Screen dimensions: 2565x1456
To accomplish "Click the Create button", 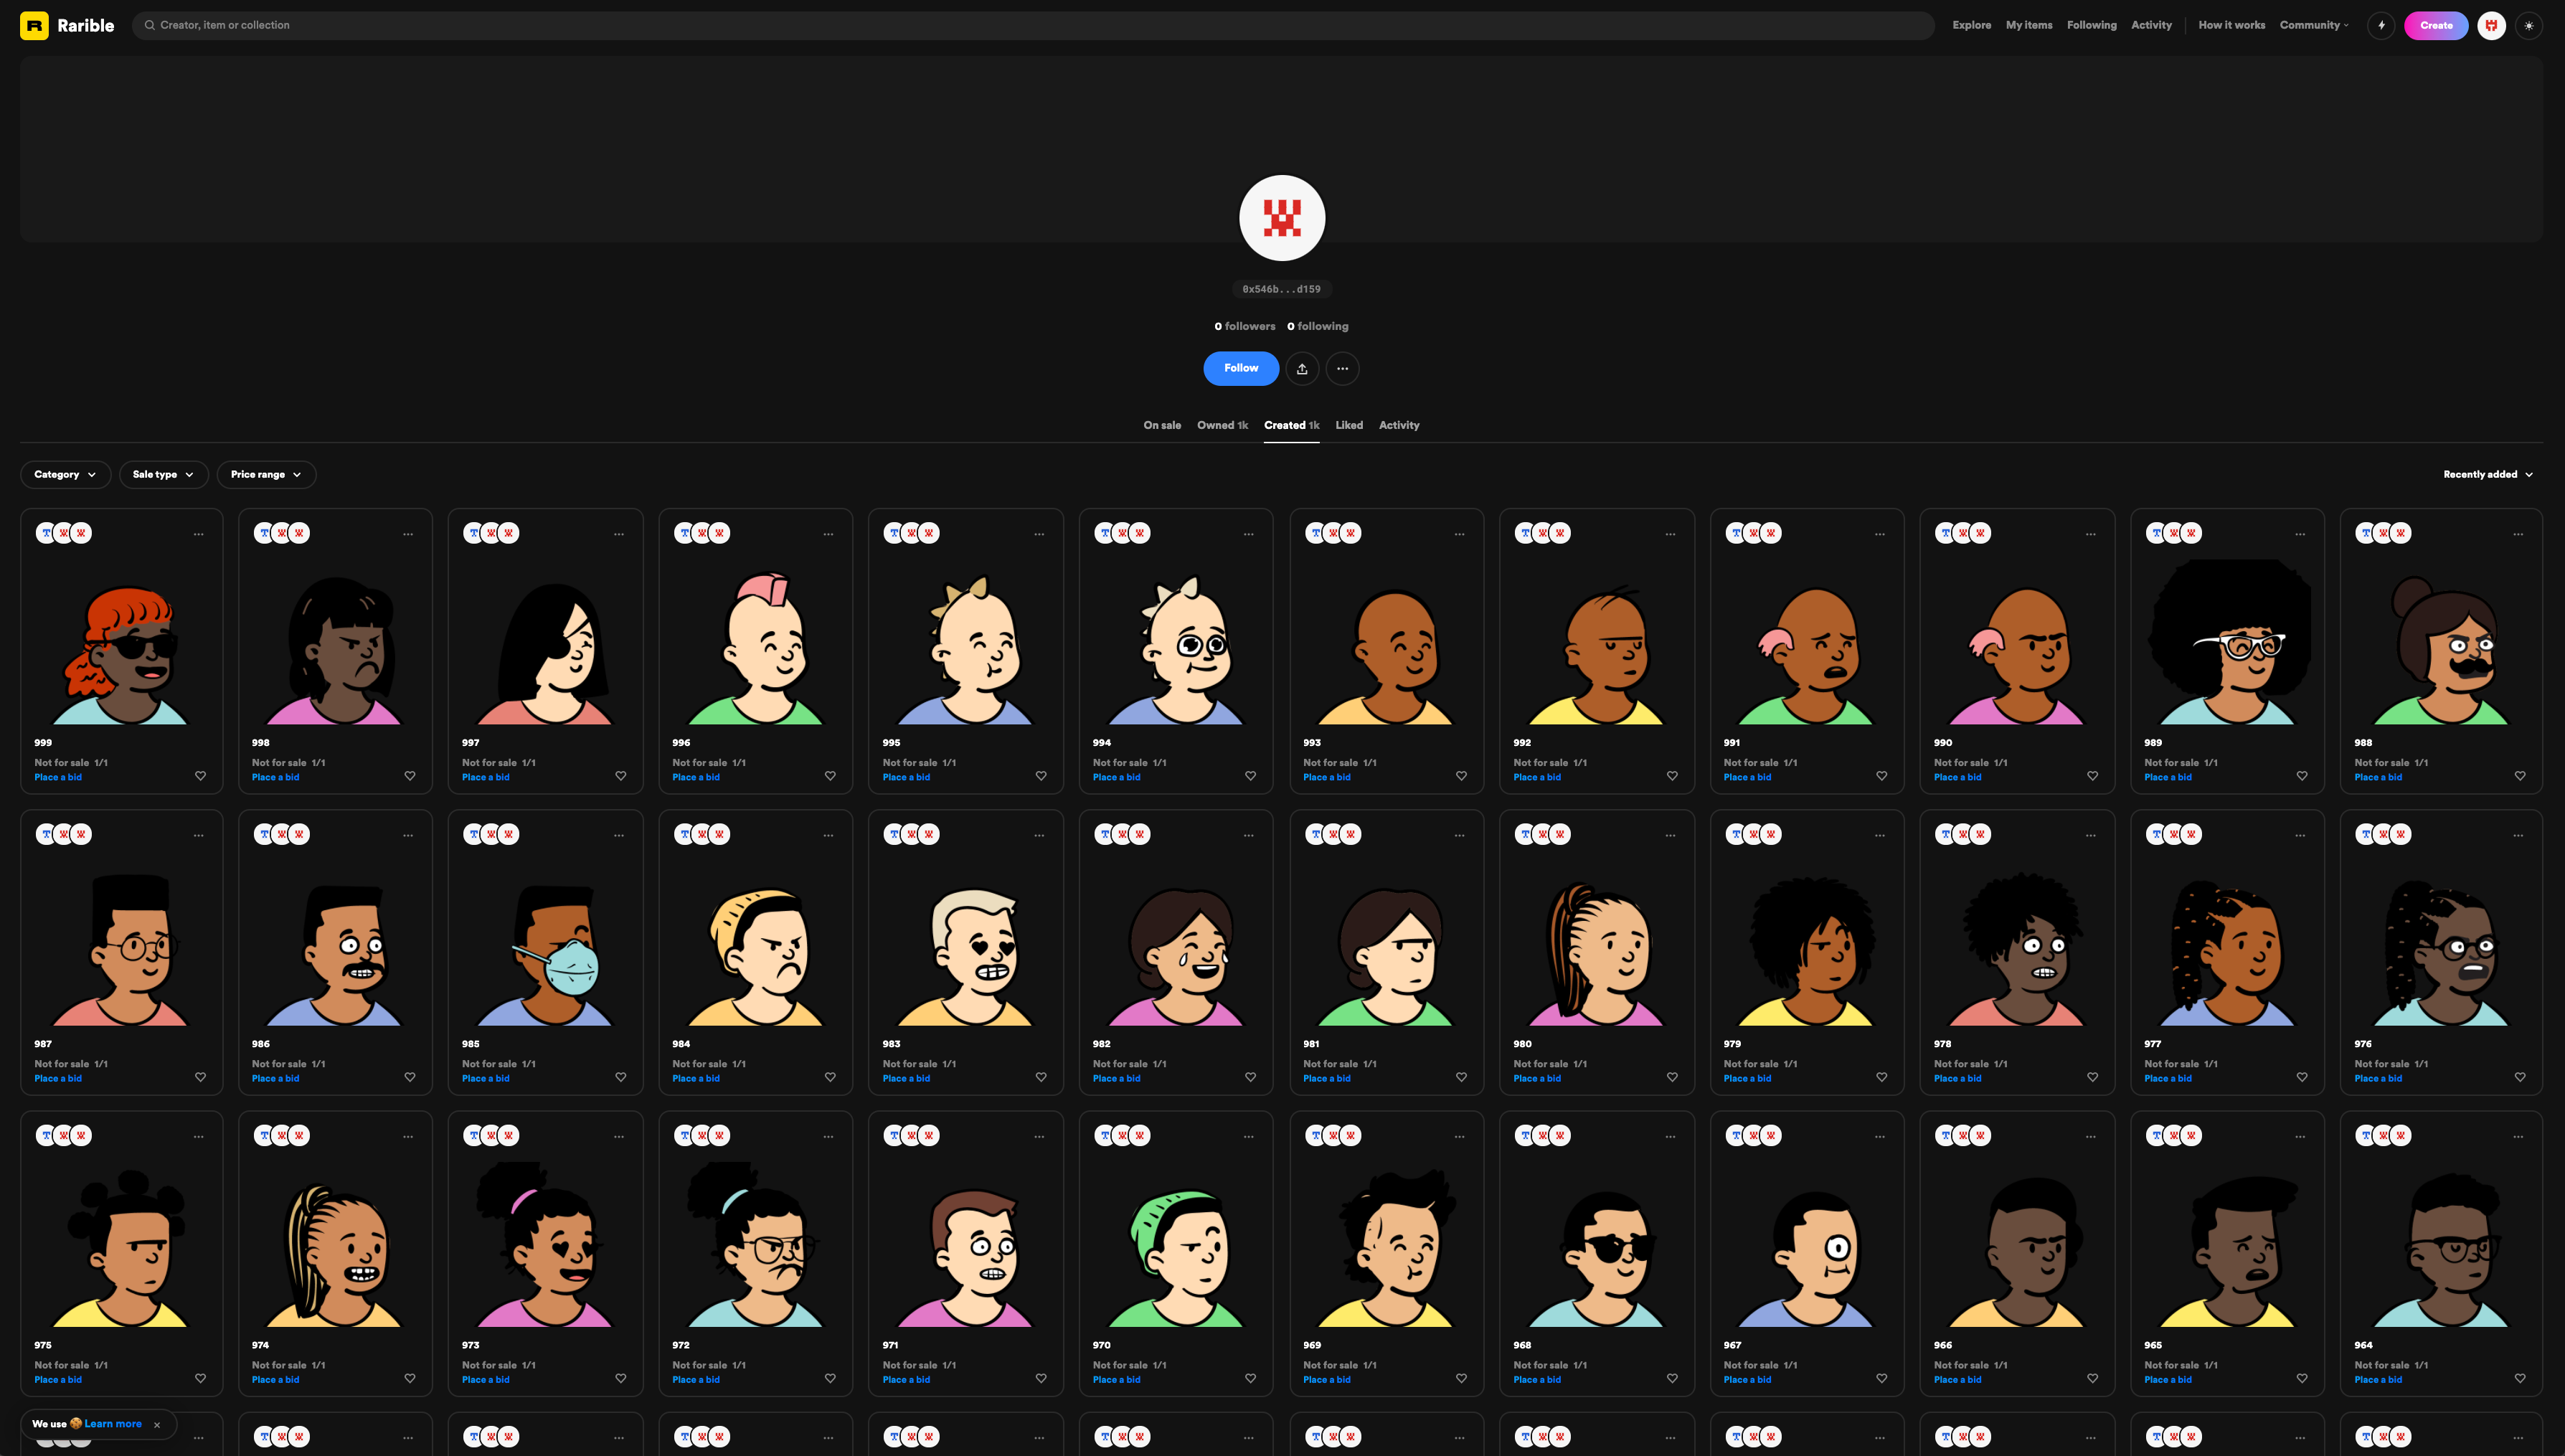I will 2436,25.
